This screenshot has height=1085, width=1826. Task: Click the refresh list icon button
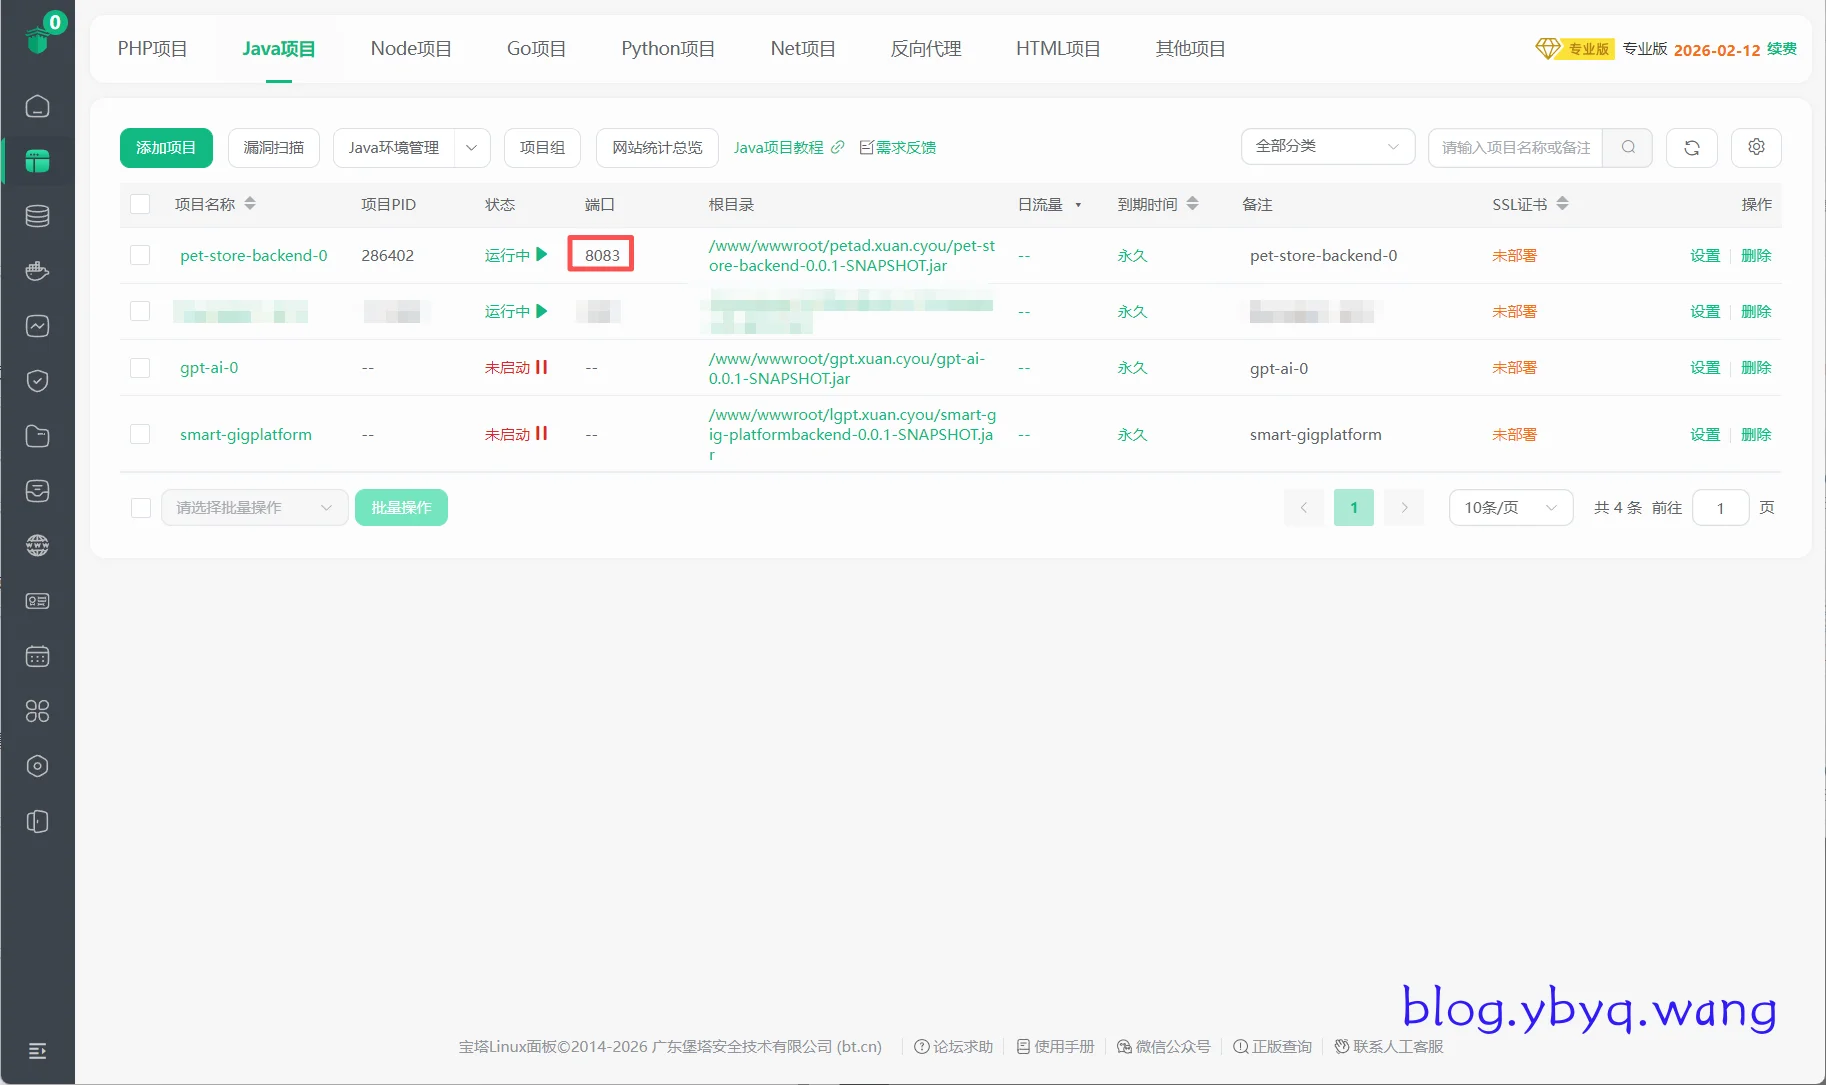(x=1691, y=147)
